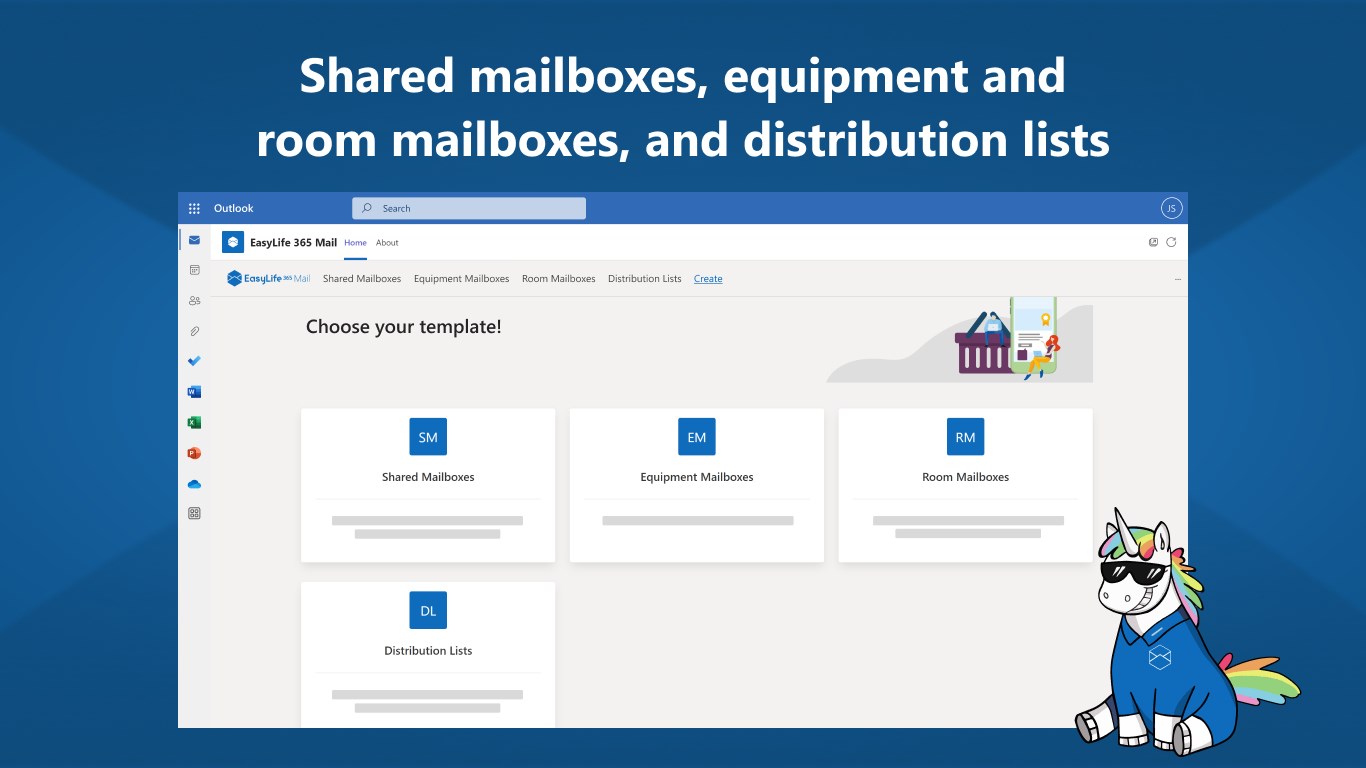Viewport: 1366px width, 768px height.
Task: Select the Distribution Lists card title
Action: (x=428, y=650)
